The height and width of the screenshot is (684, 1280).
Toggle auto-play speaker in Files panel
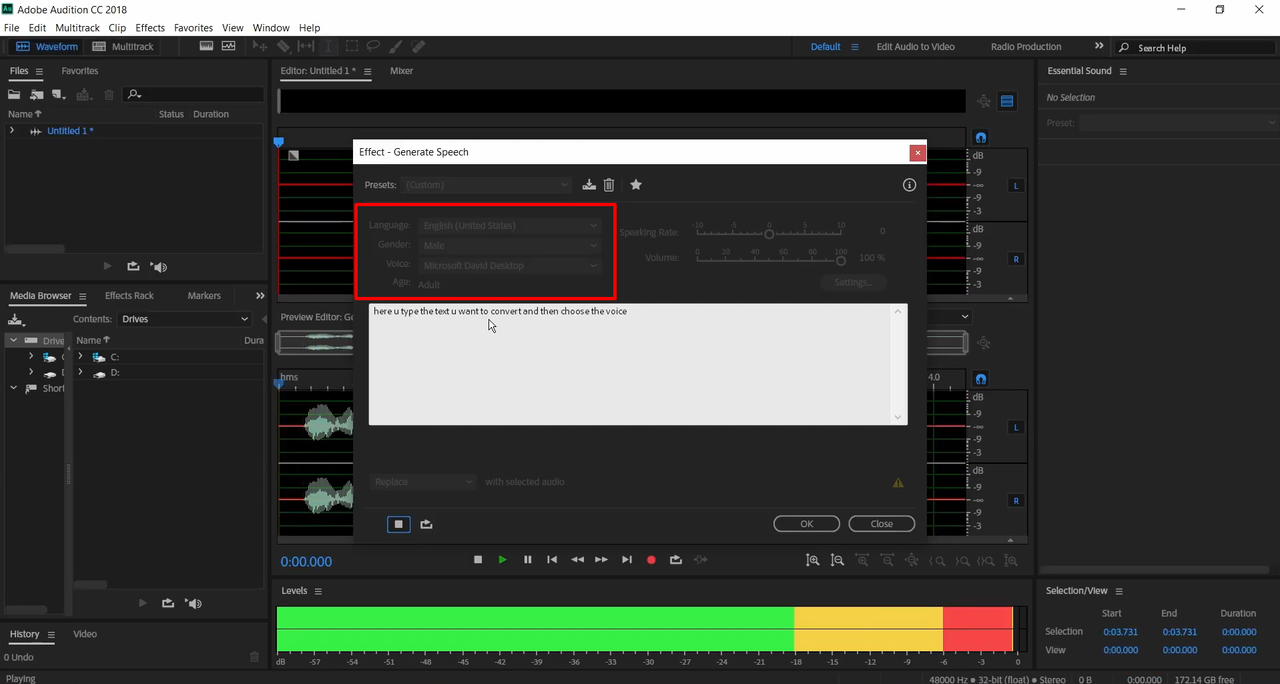[159, 267]
